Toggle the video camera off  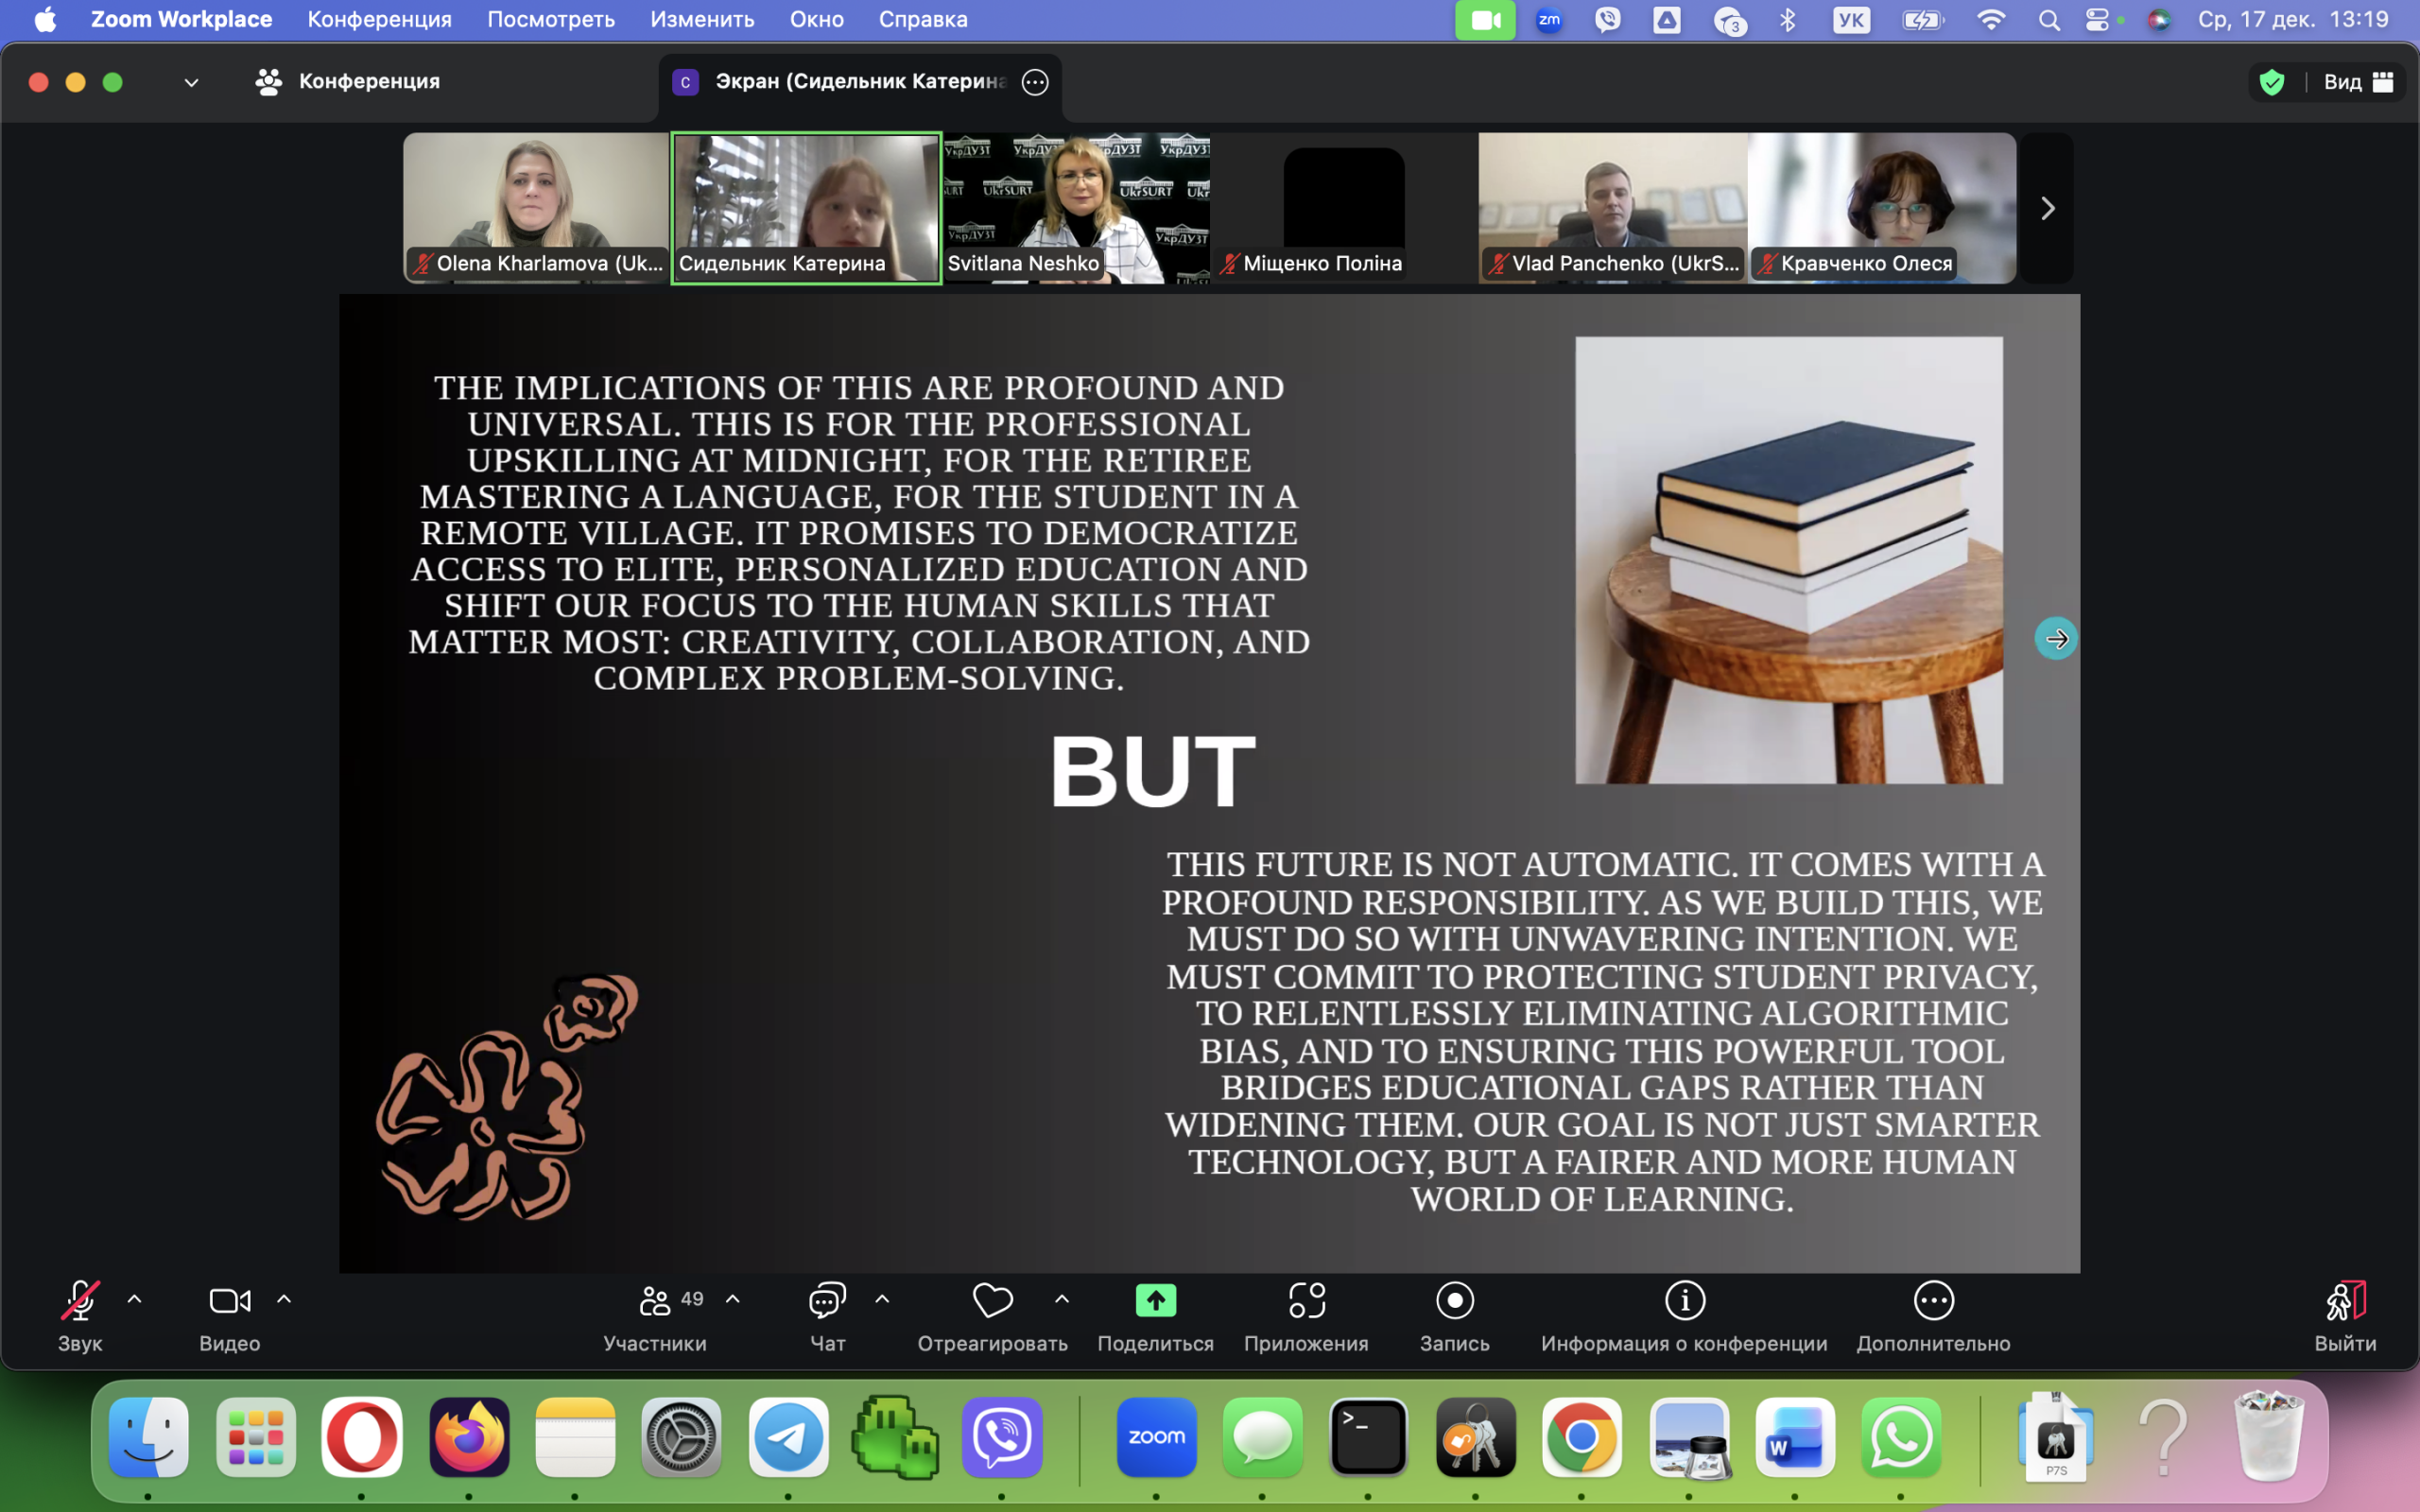(x=229, y=1300)
